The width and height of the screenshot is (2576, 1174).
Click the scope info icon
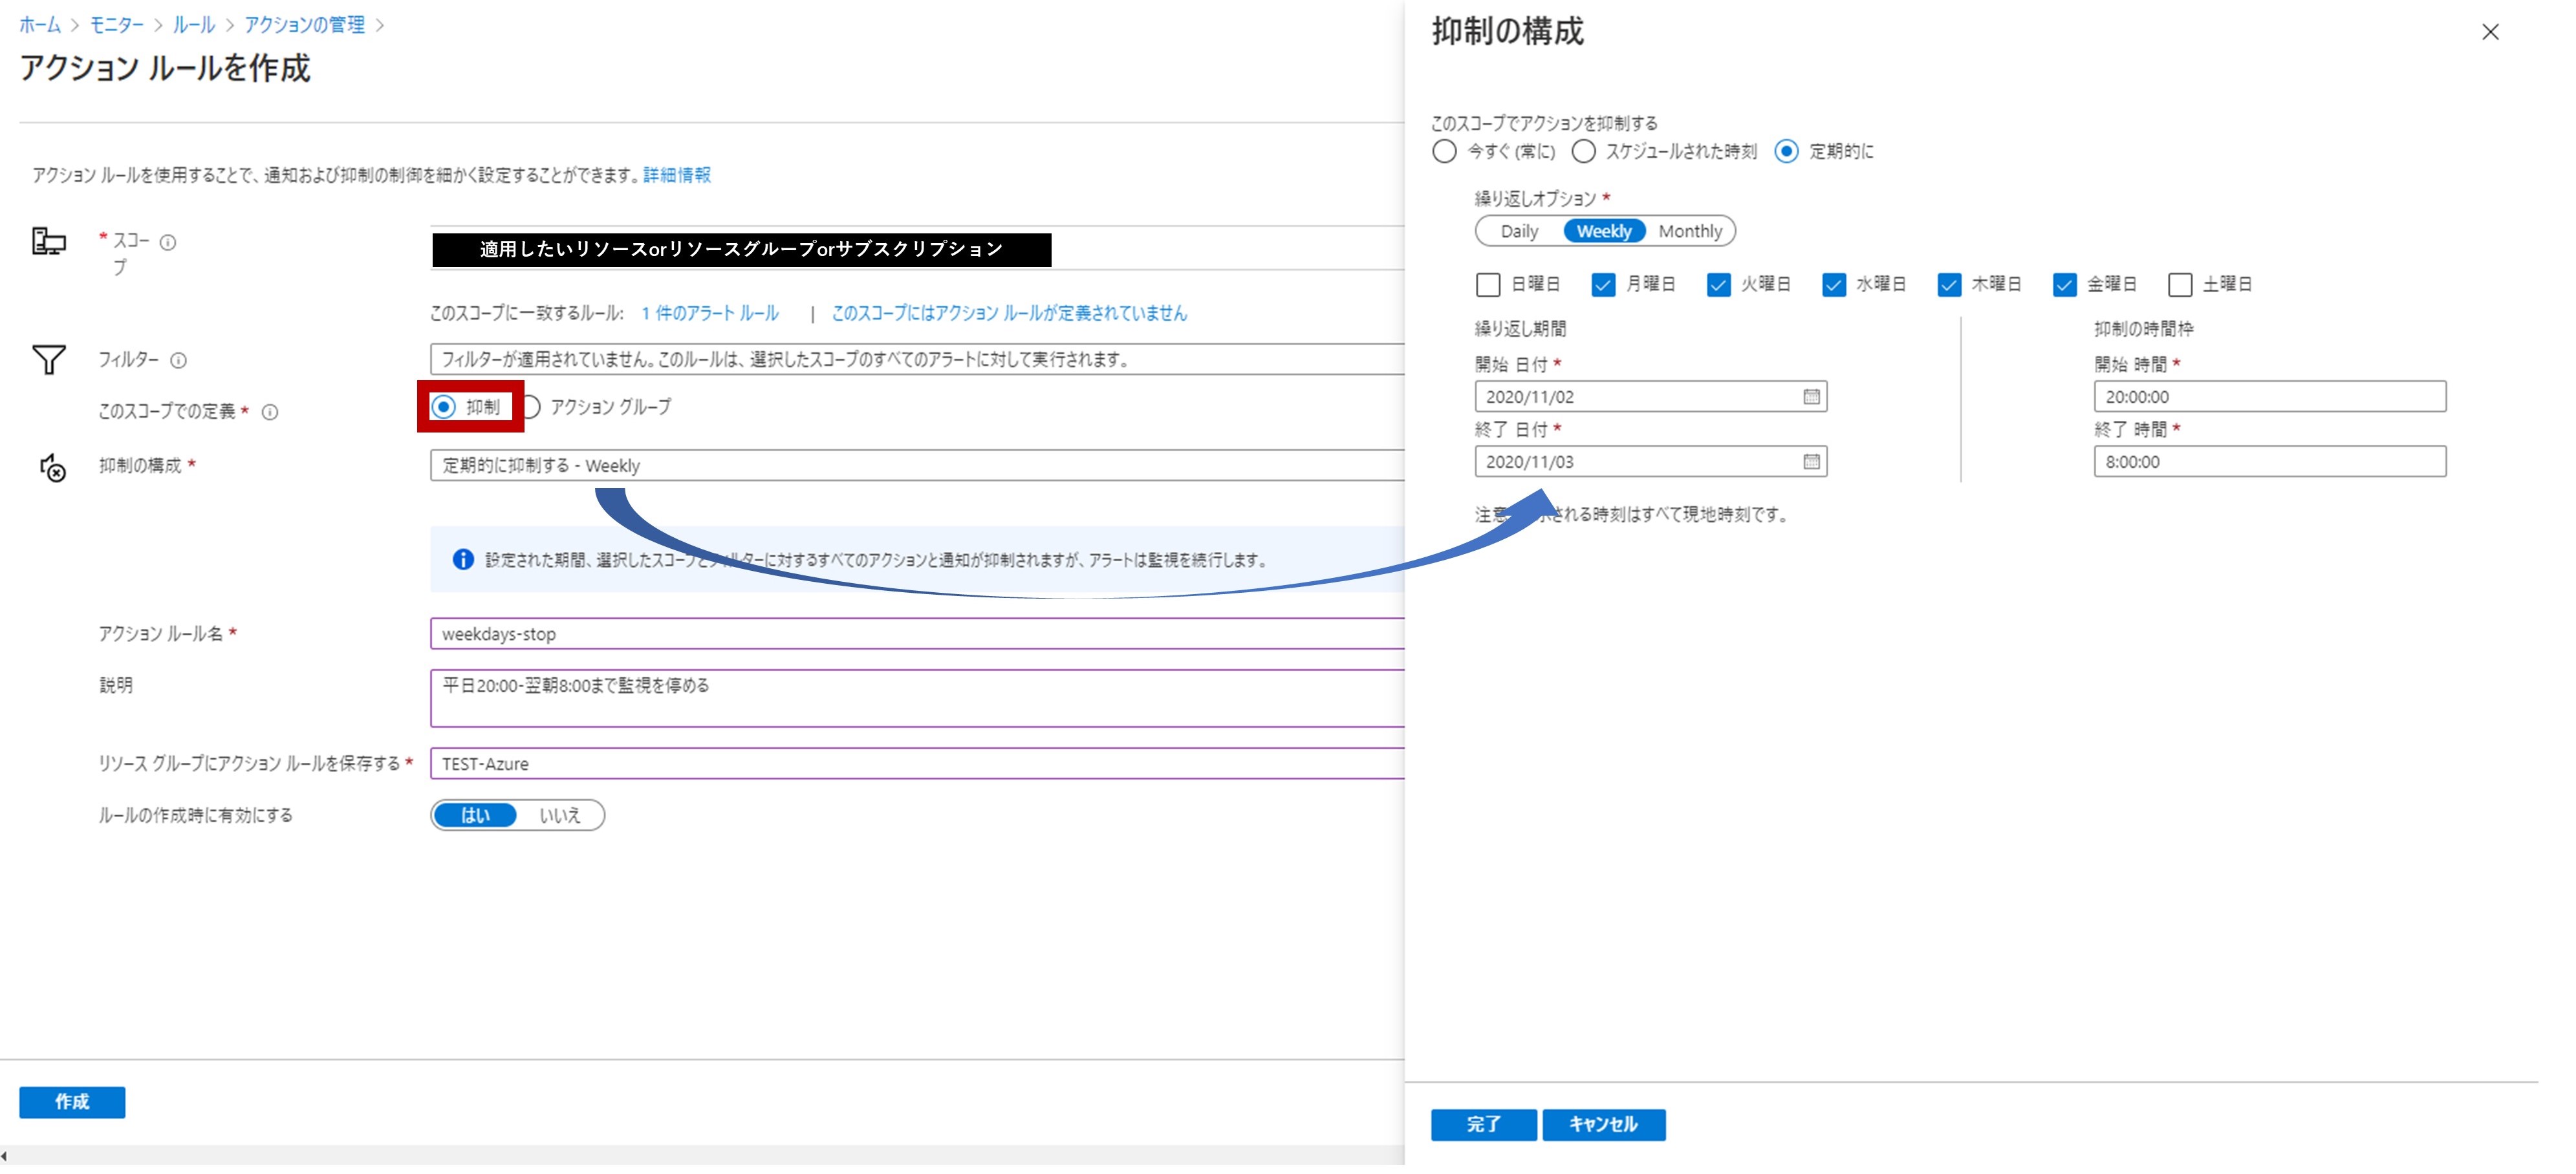(x=168, y=243)
